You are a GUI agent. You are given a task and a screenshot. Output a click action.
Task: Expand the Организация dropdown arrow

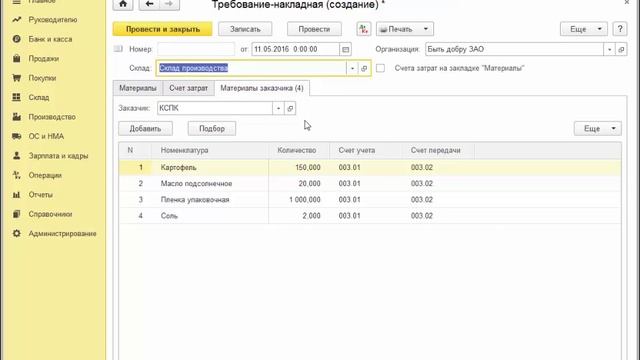point(609,49)
